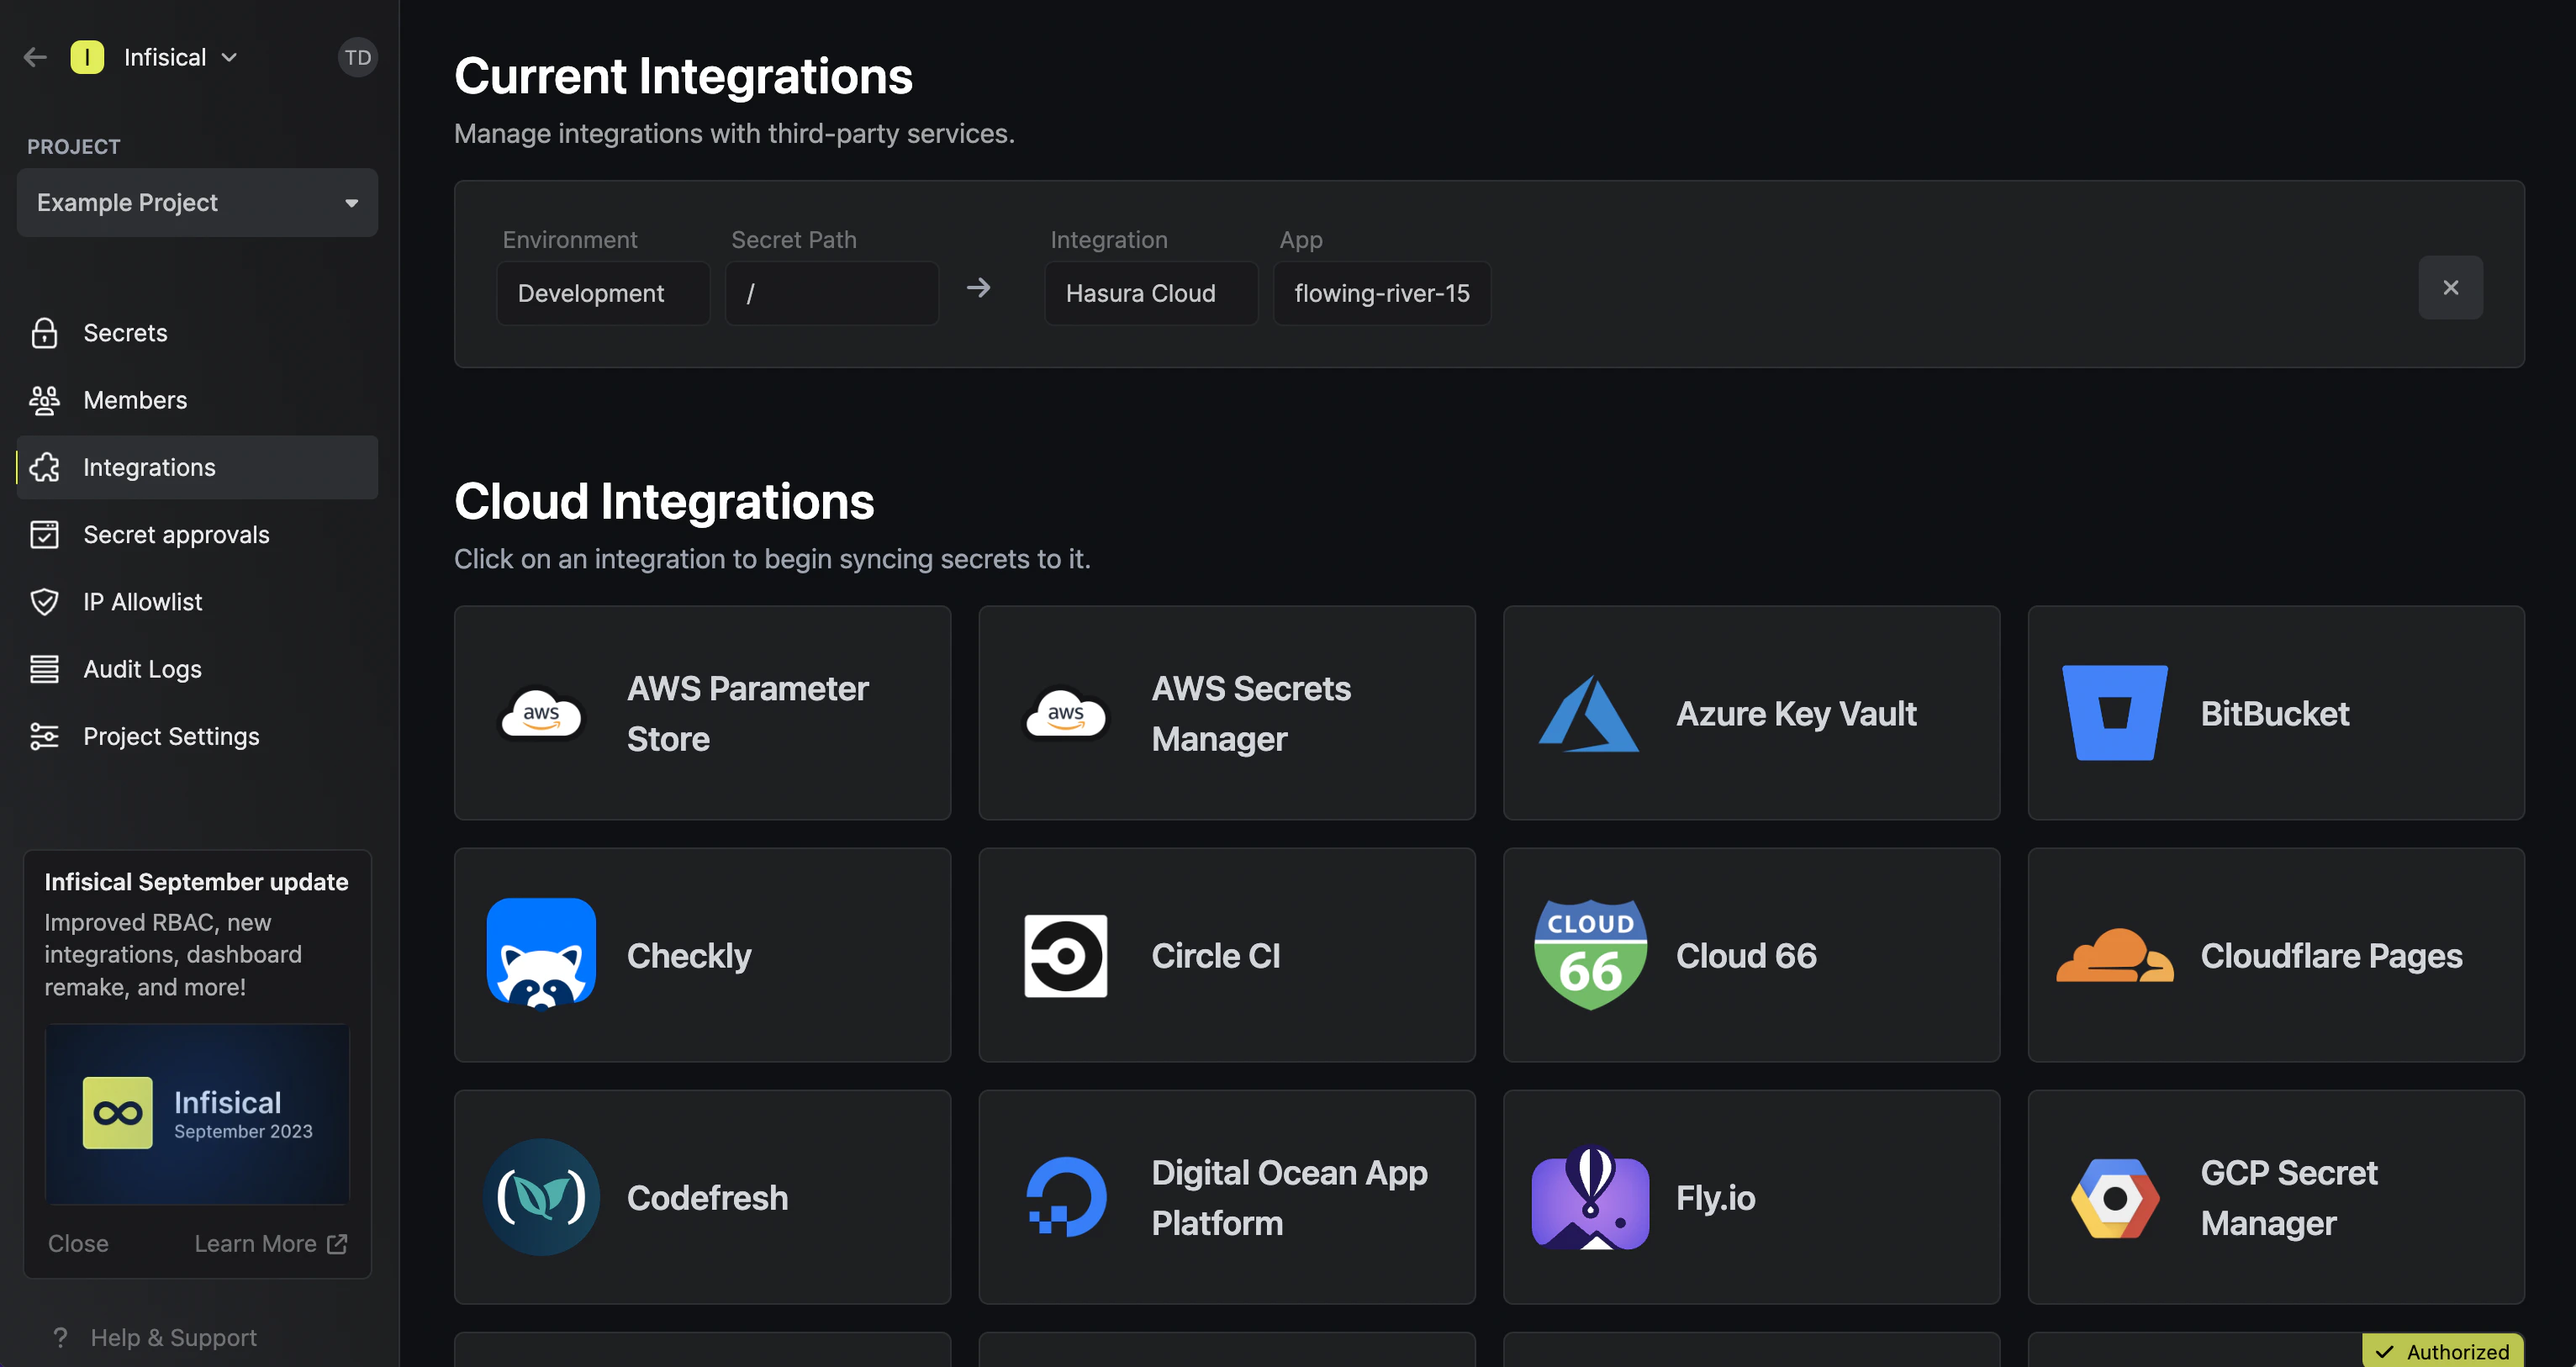This screenshot has height=1367, width=2576.
Task: Click the IP Allowlist shield icon
Action: coord(44,601)
